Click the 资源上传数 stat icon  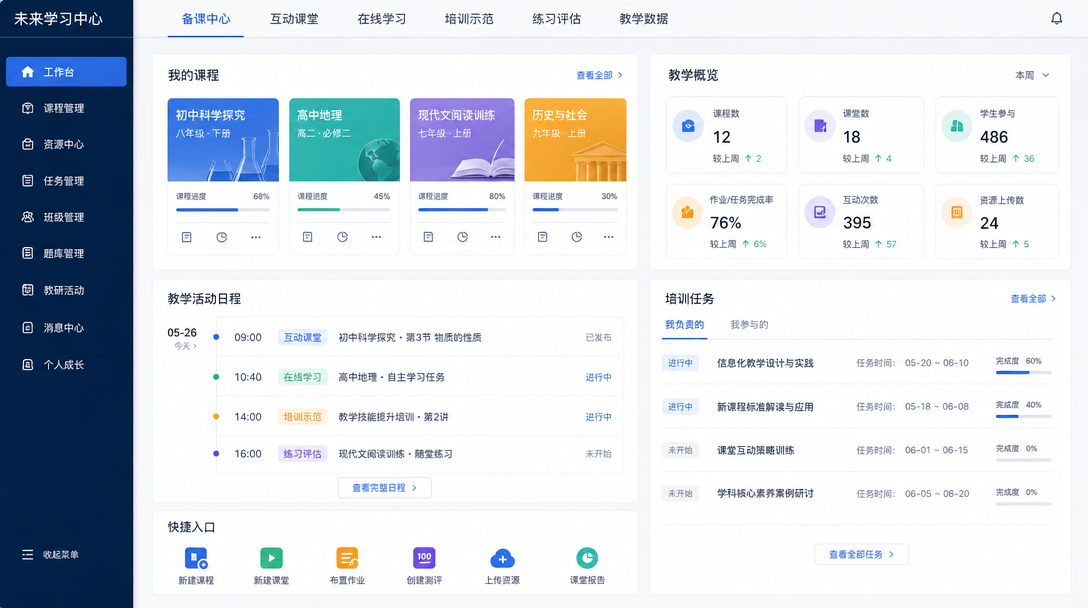pyautogui.click(x=956, y=212)
